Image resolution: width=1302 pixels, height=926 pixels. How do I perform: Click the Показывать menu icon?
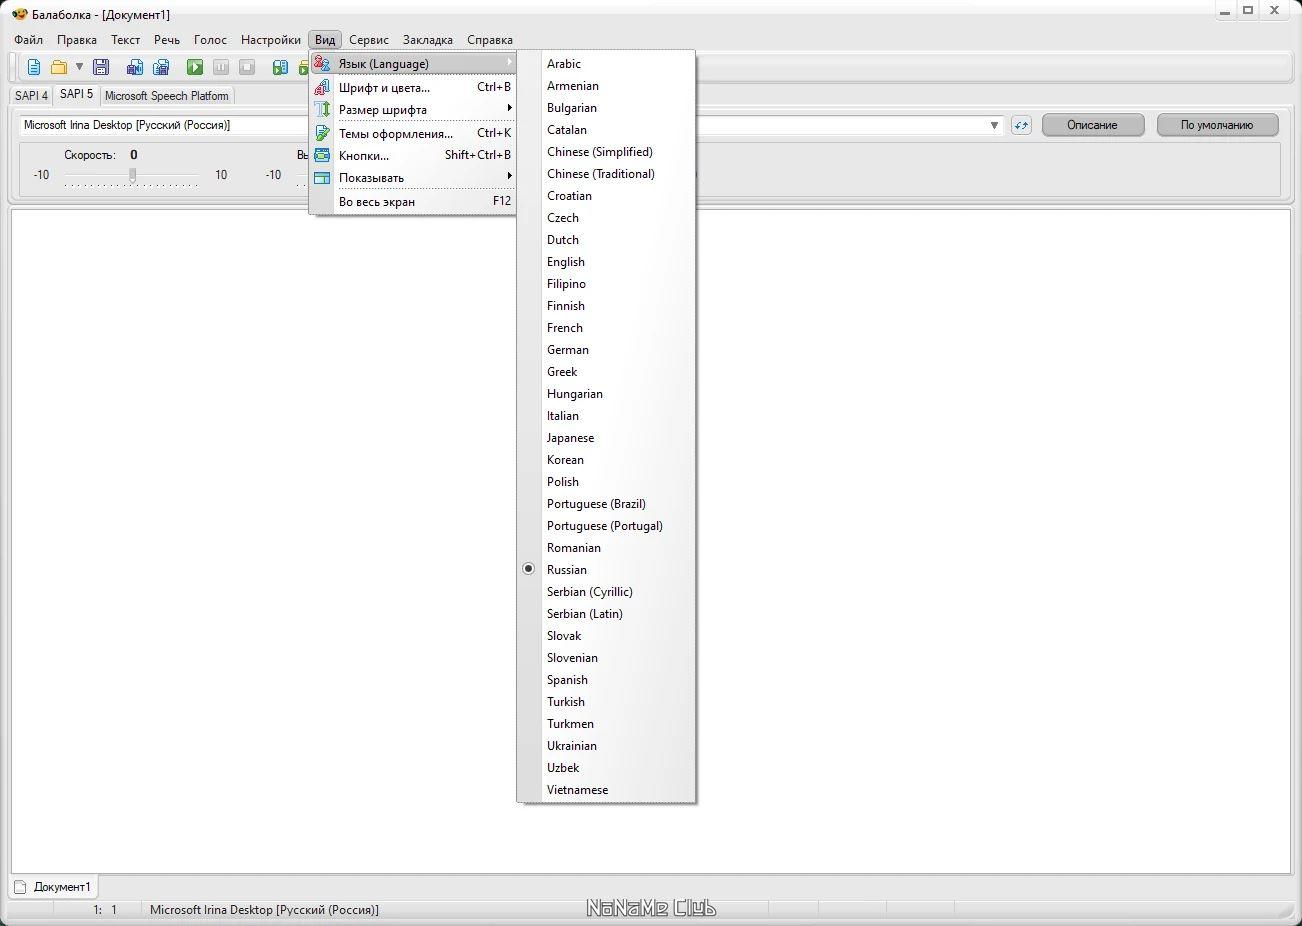tap(322, 178)
